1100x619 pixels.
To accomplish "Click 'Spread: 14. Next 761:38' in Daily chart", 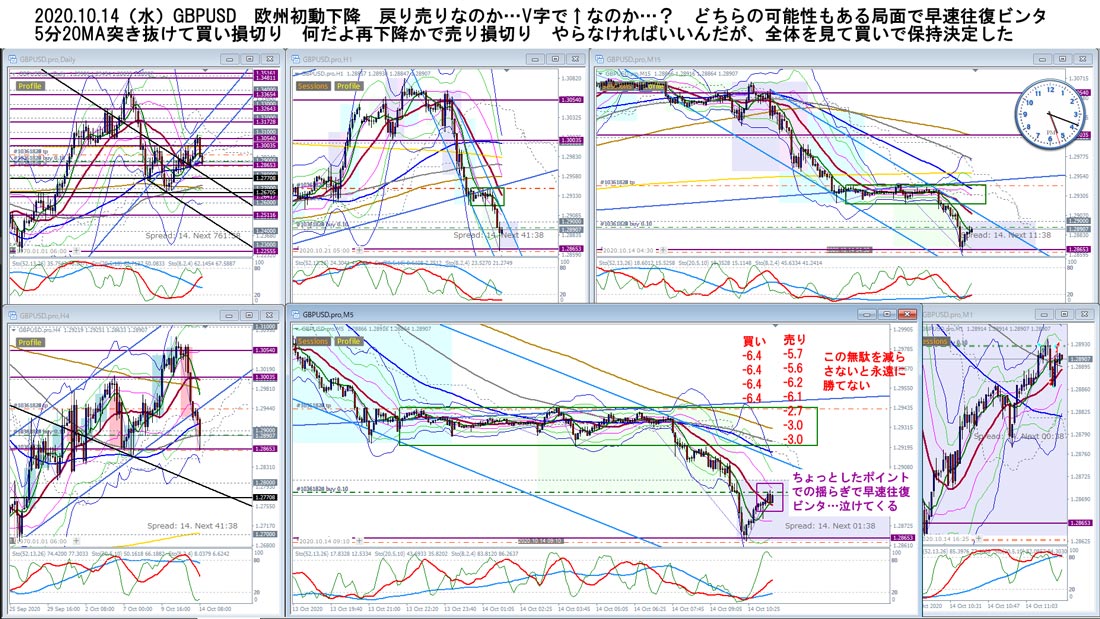I will 192,236.
